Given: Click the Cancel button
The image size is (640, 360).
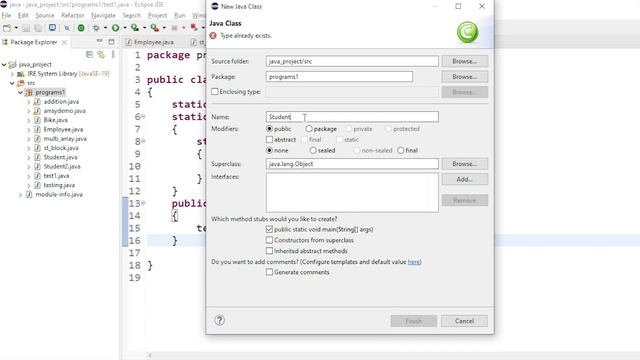Looking at the screenshot, I should pos(464,321).
